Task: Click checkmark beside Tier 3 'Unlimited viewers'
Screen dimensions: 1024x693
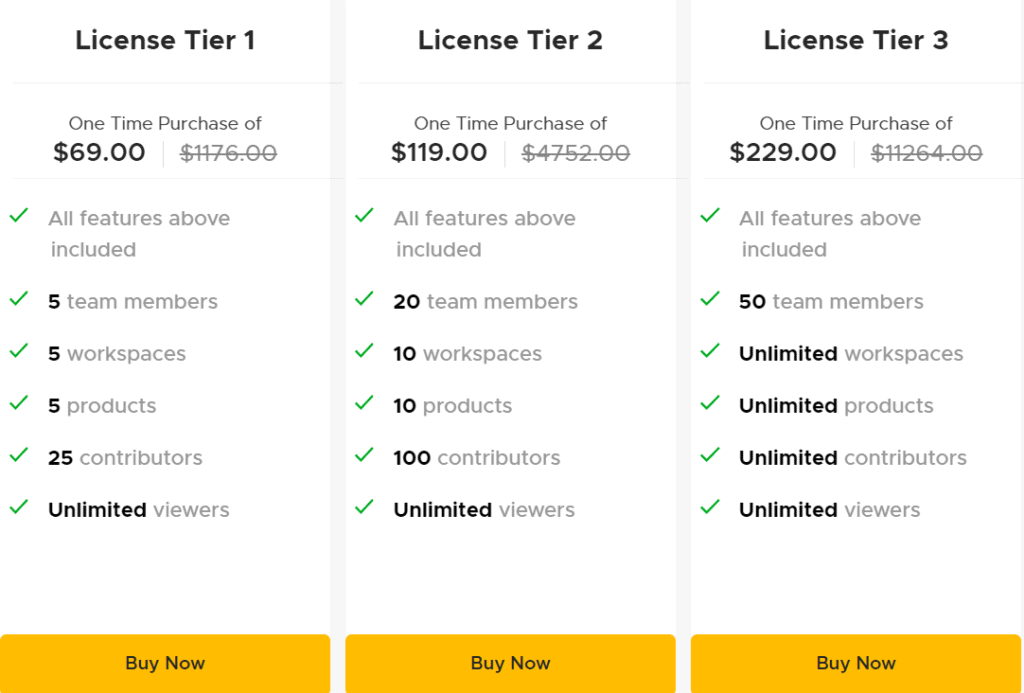Action: [710, 507]
